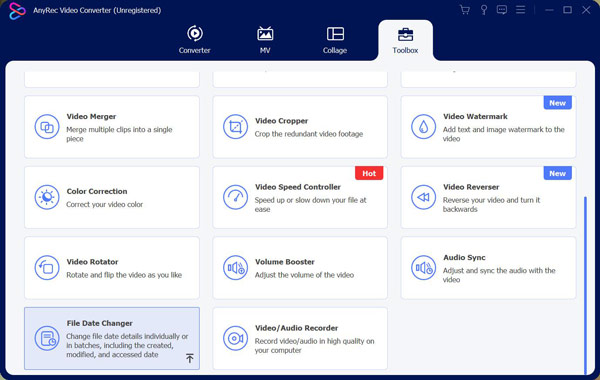This screenshot has width=600, height=380.
Task: Switch to the Converter tab
Action: 194,39
